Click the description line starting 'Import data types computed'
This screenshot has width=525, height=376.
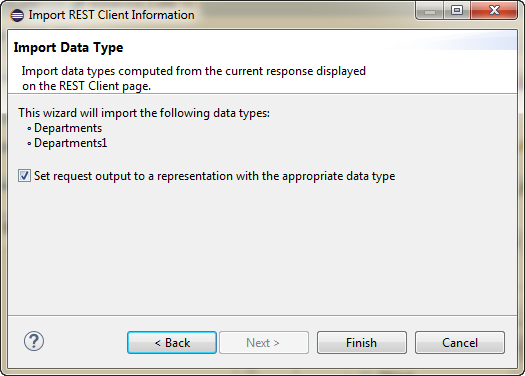[x=194, y=71]
